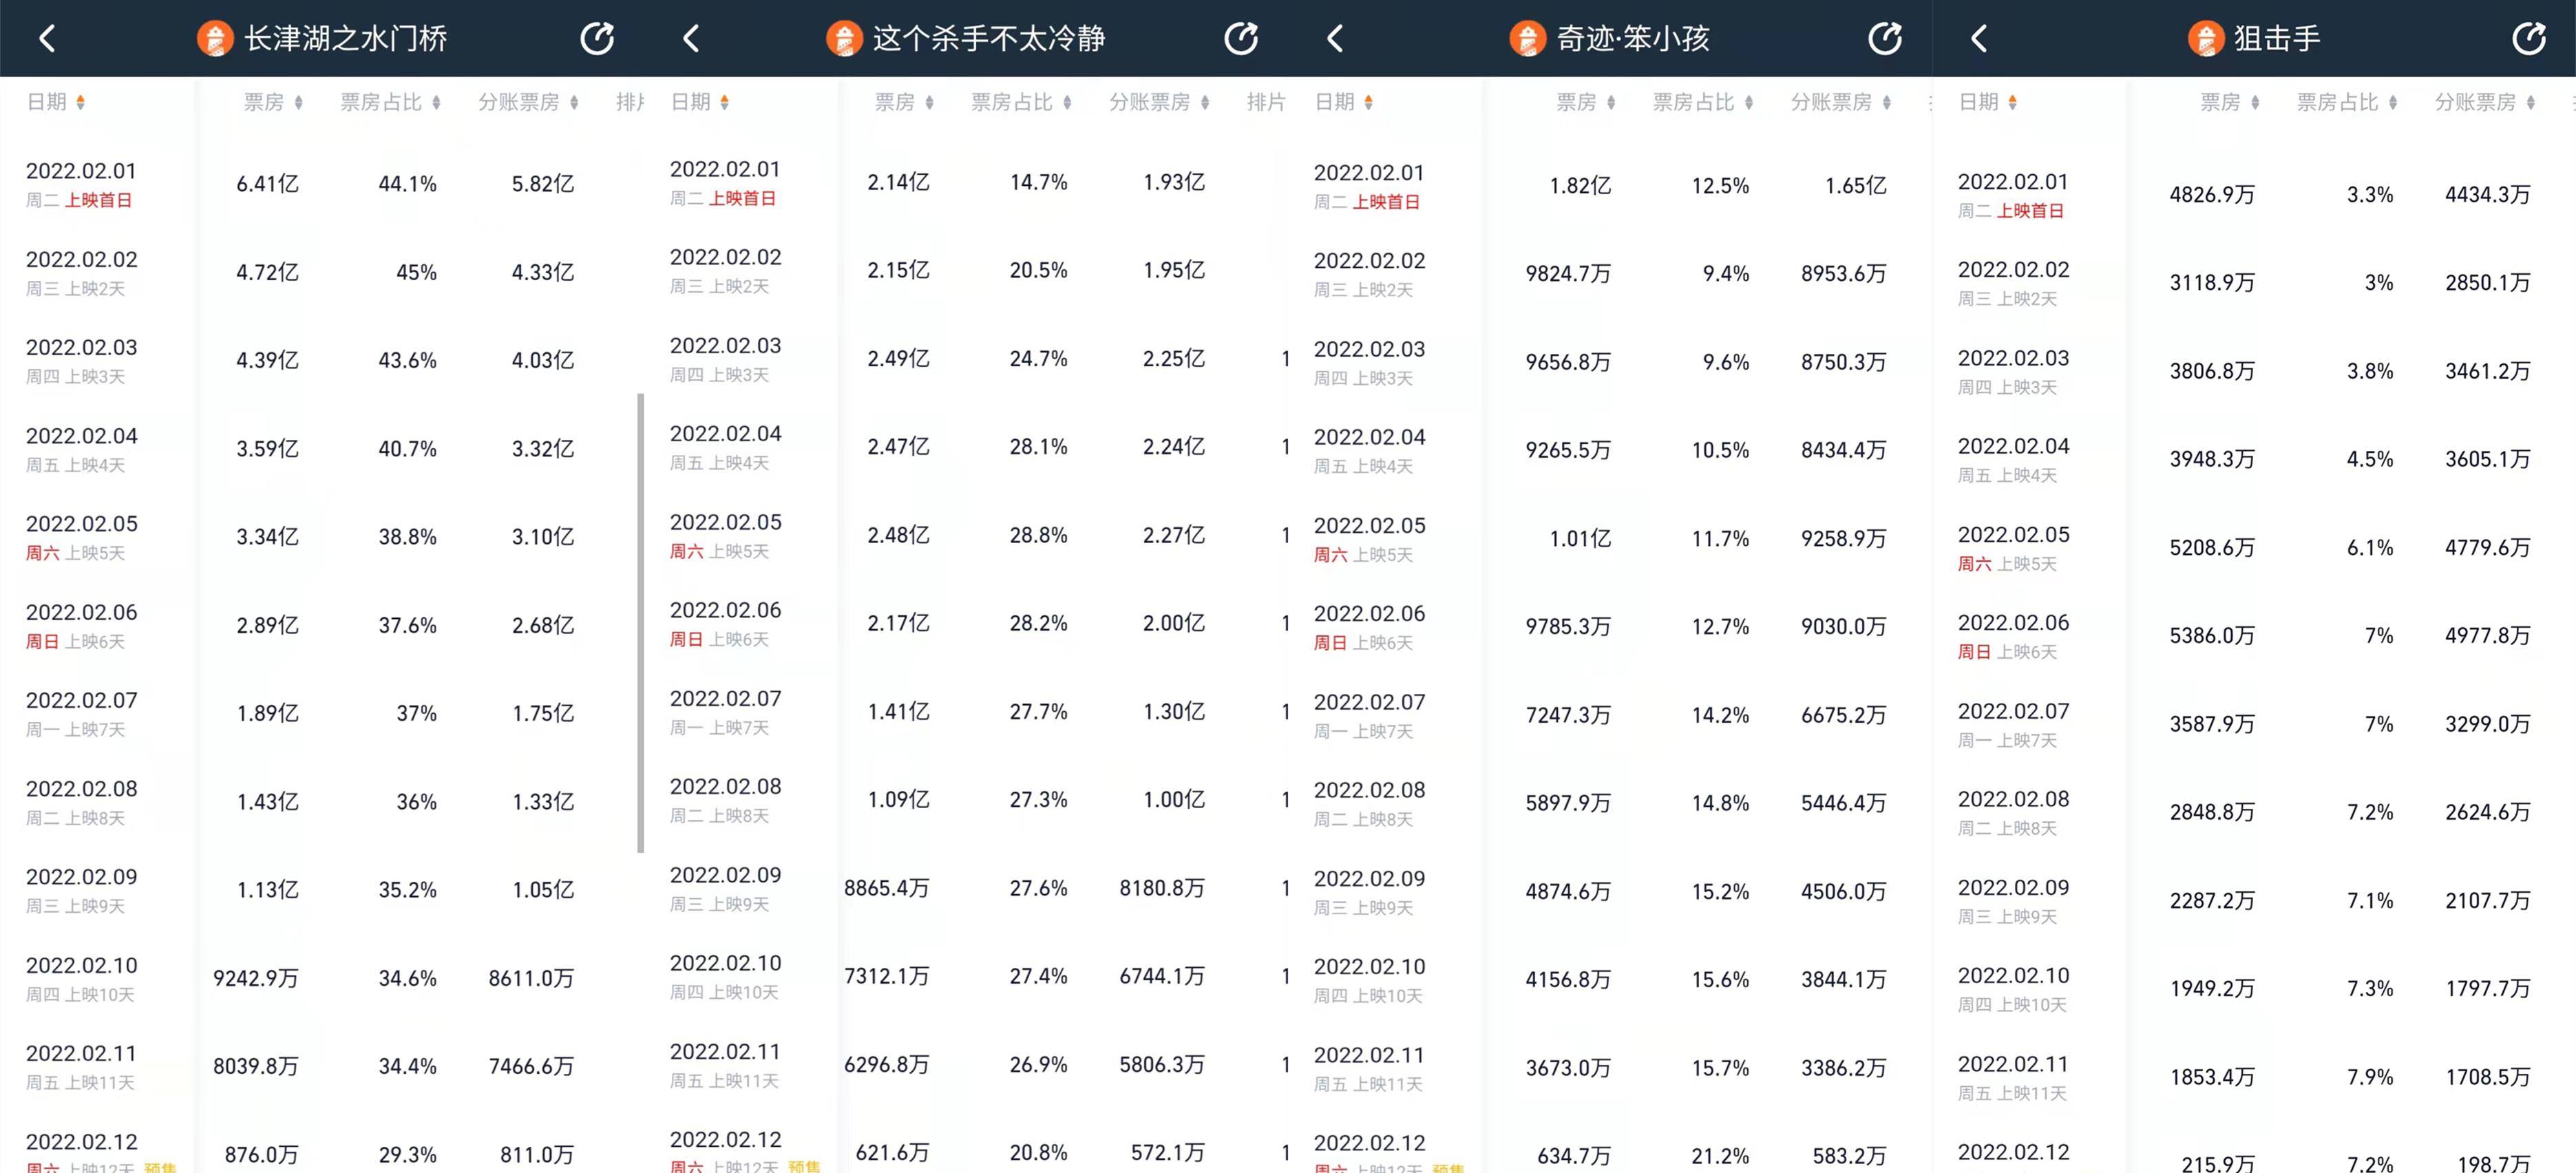This screenshot has height=1173, width=2576.
Task: Sort 奇迹·笨小孩 table by 票房占比
Action: [1703, 102]
